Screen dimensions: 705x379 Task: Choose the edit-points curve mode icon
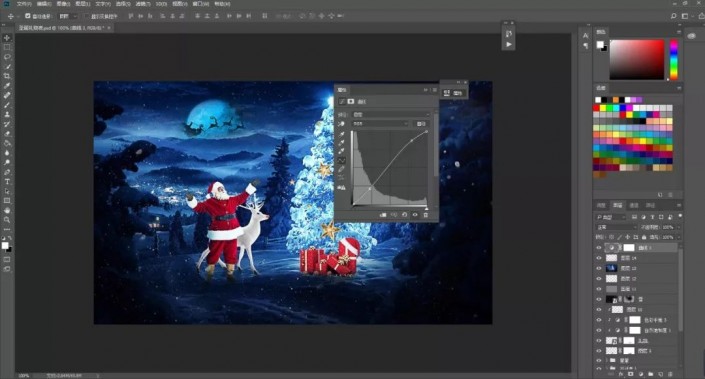342,161
